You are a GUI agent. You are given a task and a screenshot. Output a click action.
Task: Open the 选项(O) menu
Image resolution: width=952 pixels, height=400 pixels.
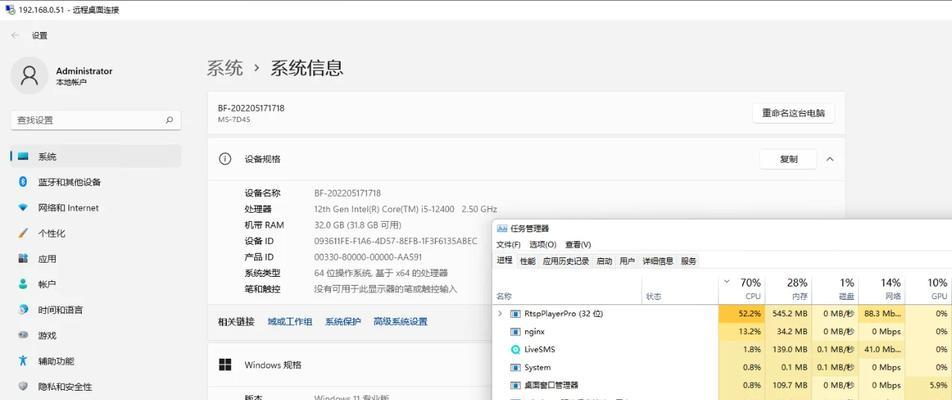543,245
